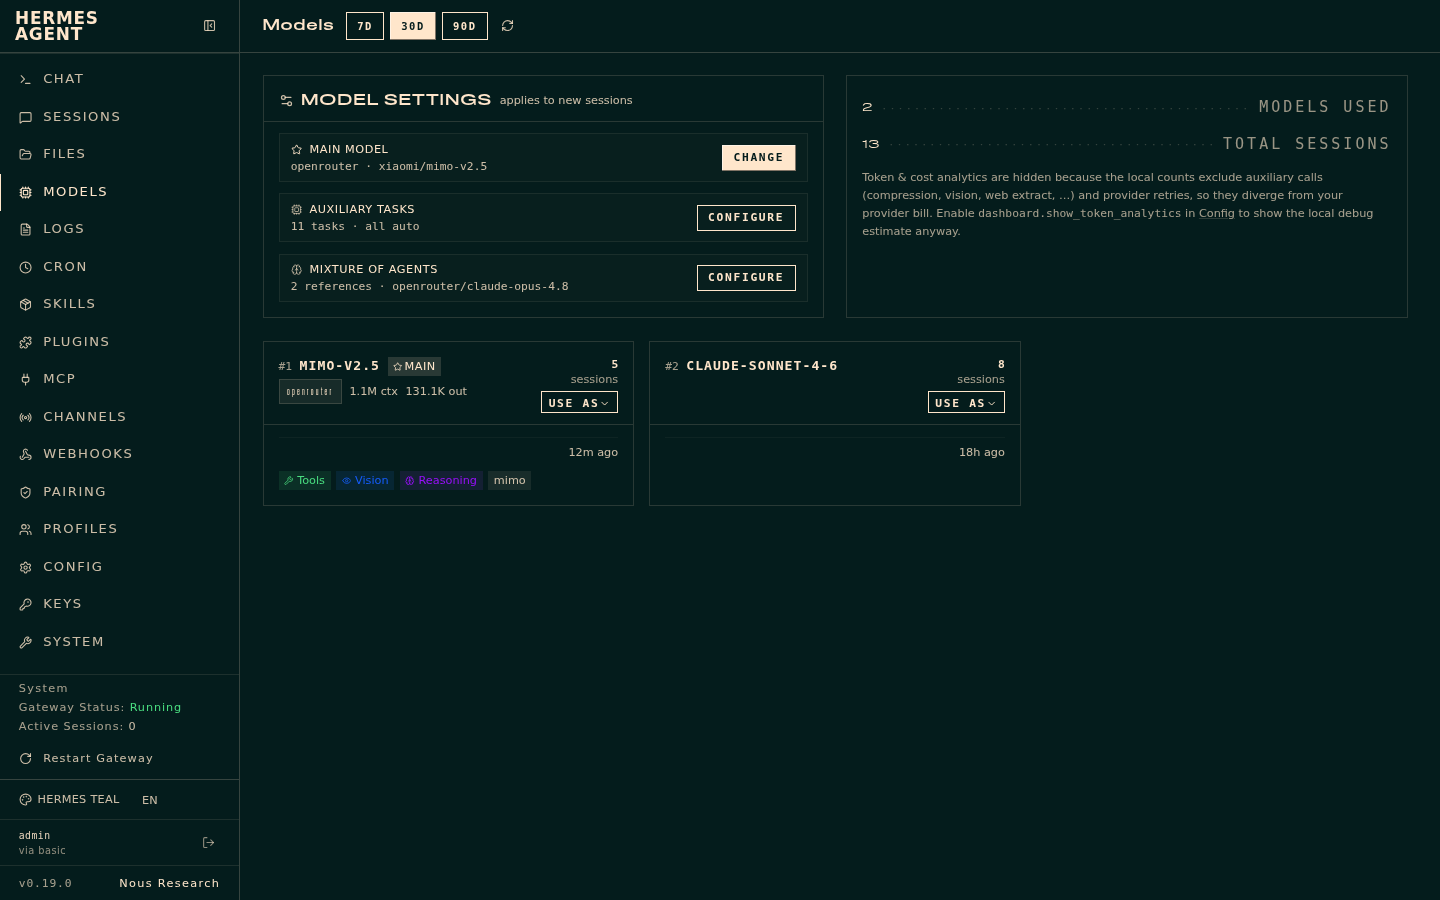The width and height of the screenshot is (1440, 900).
Task: Click the Mixture of Agents icon
Action: (x=297, y=269)
